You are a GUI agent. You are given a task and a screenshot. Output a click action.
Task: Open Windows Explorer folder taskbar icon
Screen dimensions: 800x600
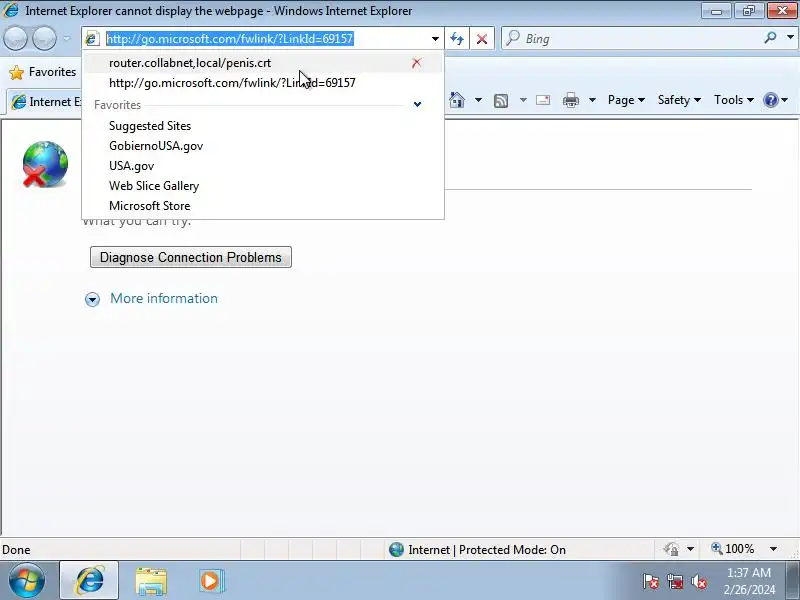[151, 581]
